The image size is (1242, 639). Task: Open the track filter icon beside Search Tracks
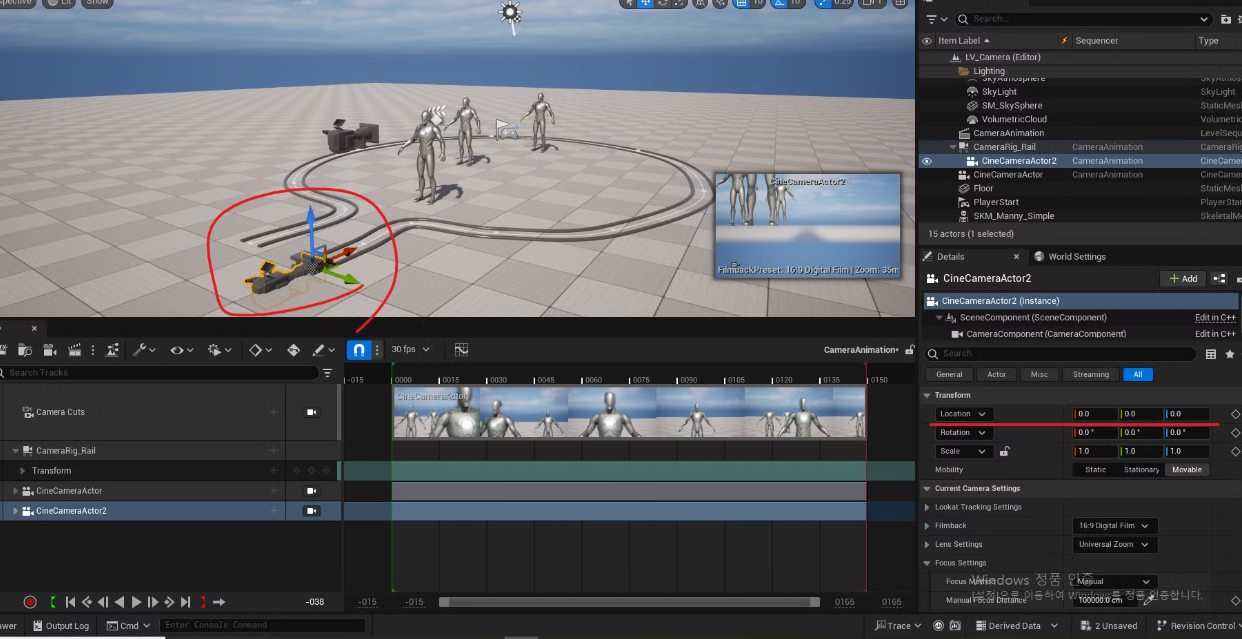pos(327,373)
